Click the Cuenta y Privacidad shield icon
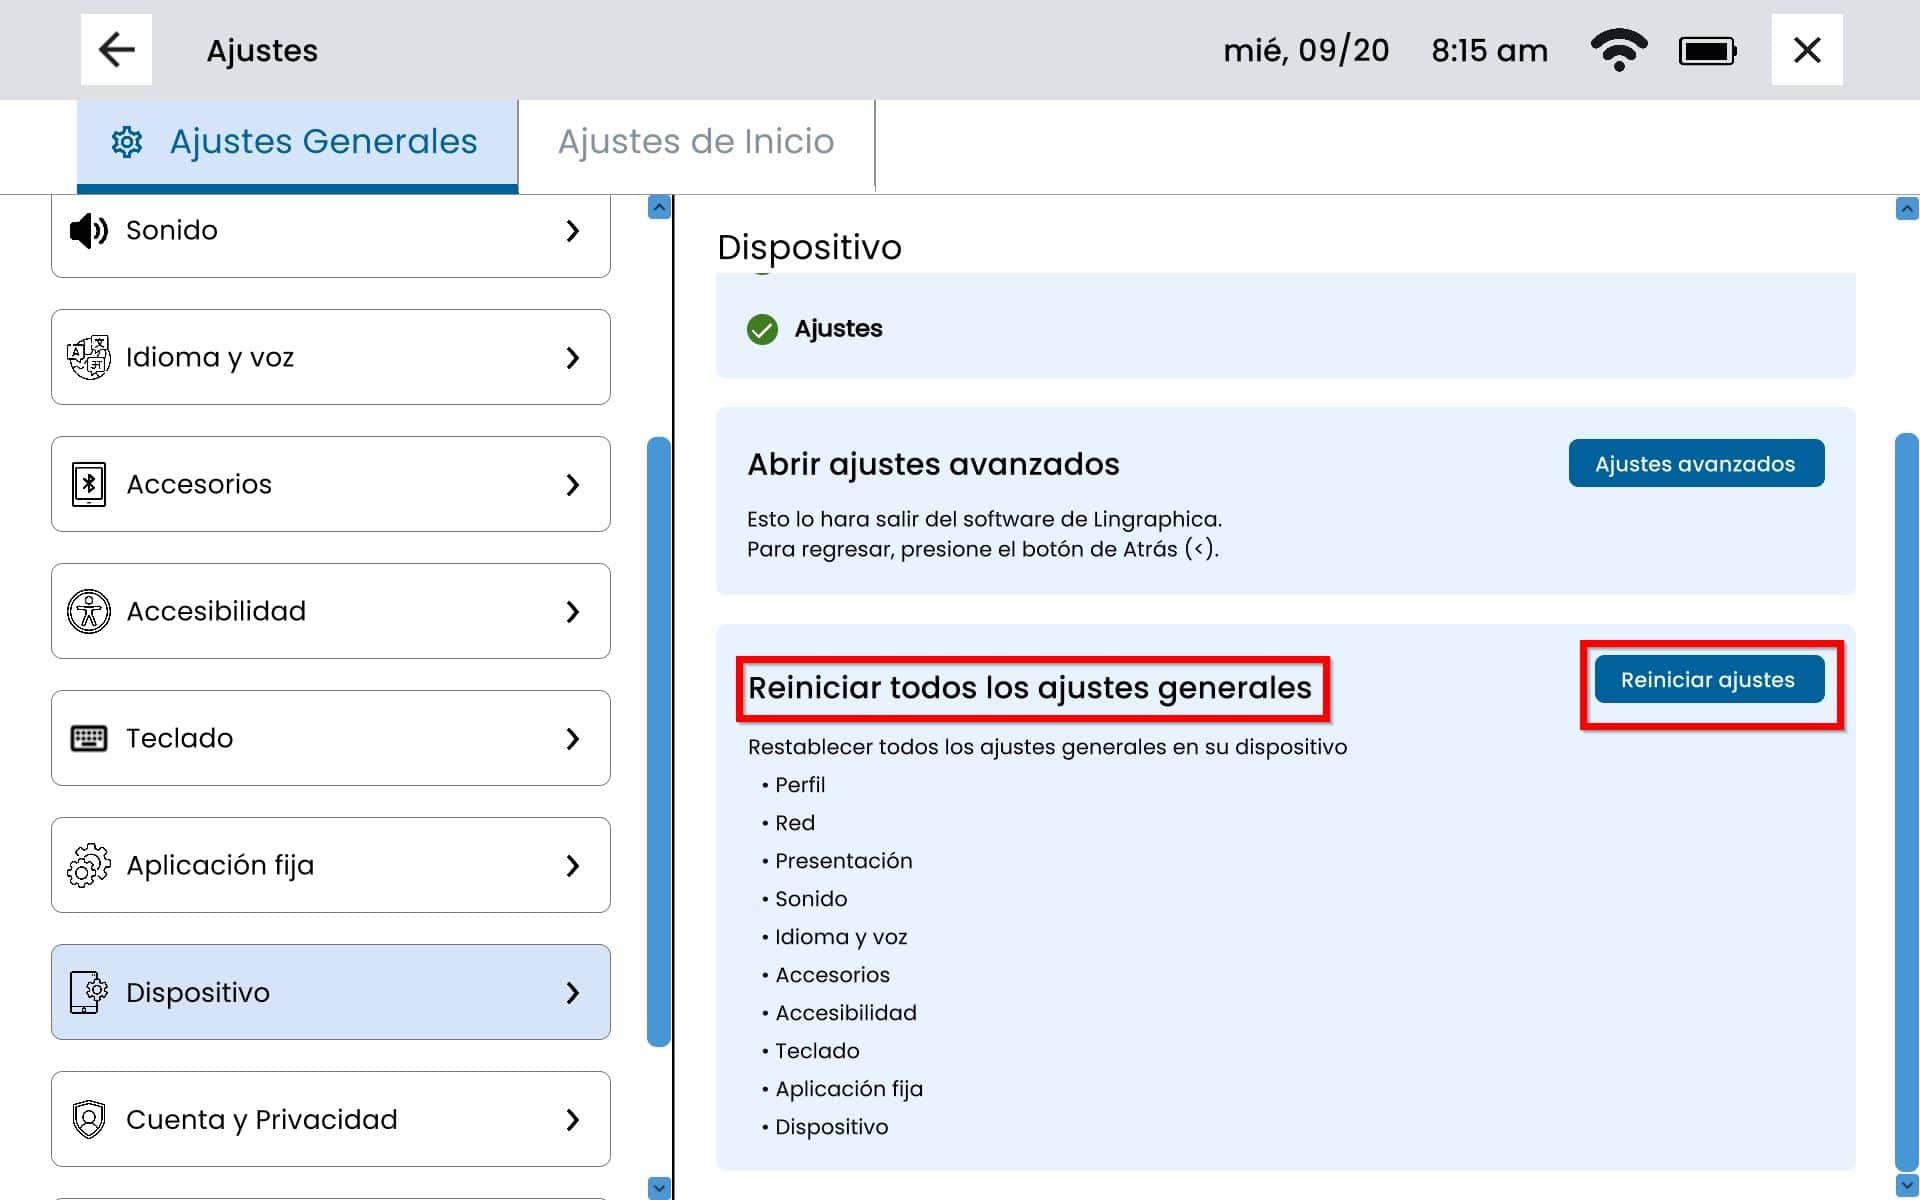 point(88,1119)
